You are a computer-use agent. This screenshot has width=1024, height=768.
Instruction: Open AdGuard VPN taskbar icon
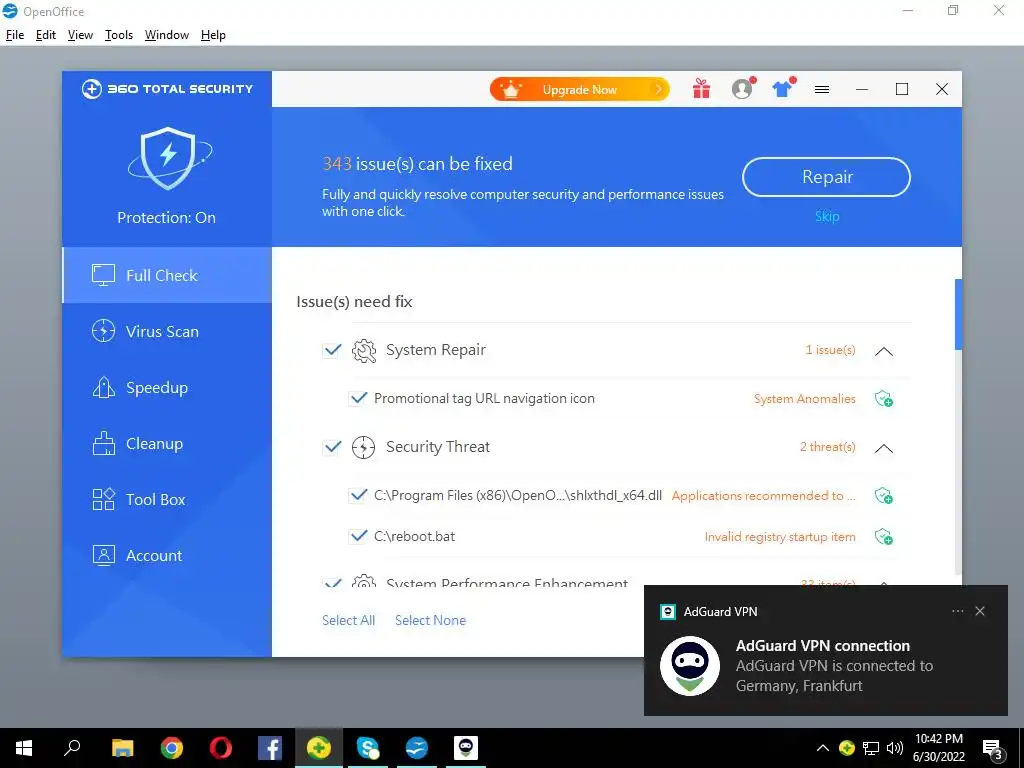pos(466,748)
